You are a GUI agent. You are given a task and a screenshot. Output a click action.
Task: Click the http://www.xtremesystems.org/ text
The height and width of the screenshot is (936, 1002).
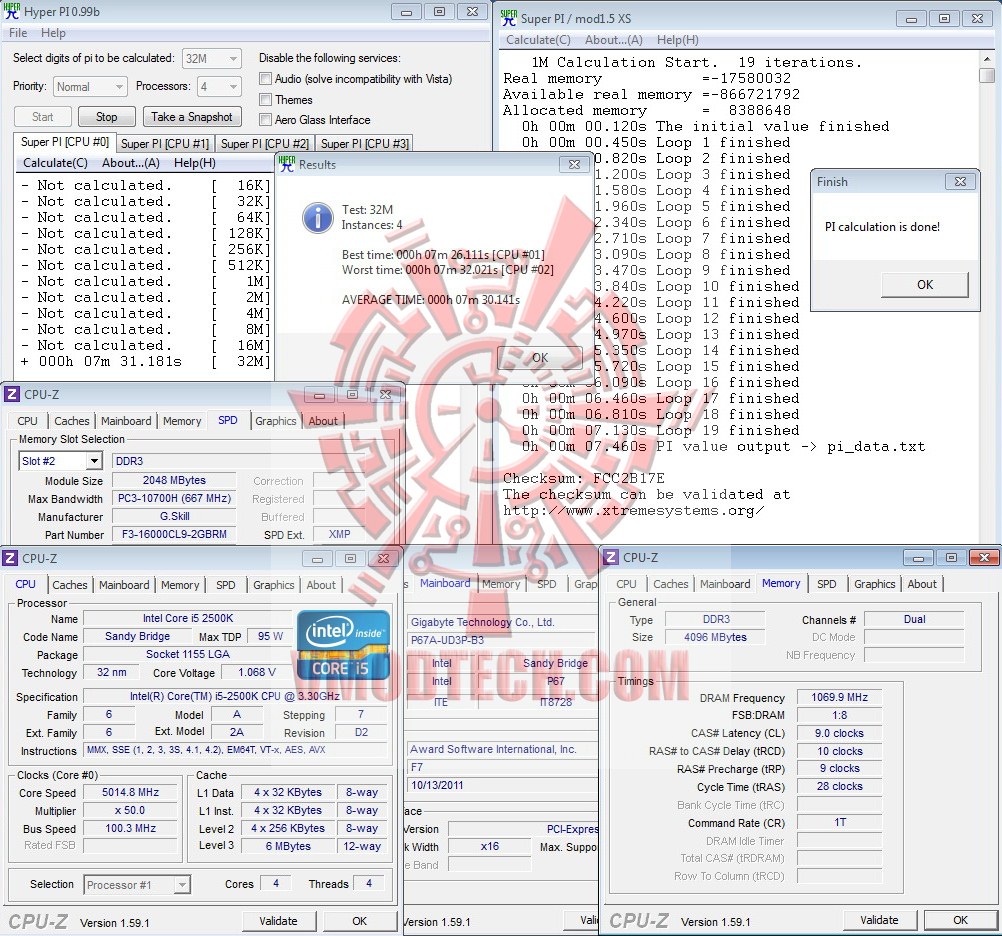[x=633, y=510]
